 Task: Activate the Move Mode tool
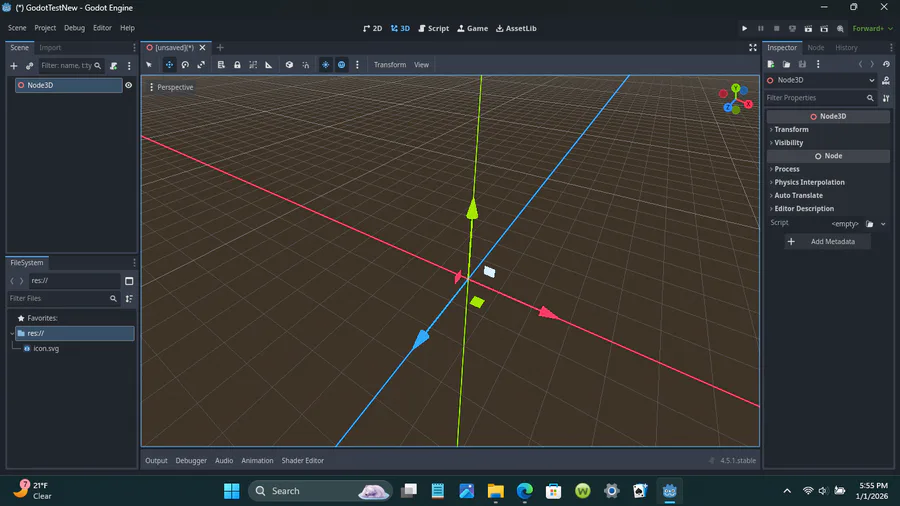click(x=169, y=65)
